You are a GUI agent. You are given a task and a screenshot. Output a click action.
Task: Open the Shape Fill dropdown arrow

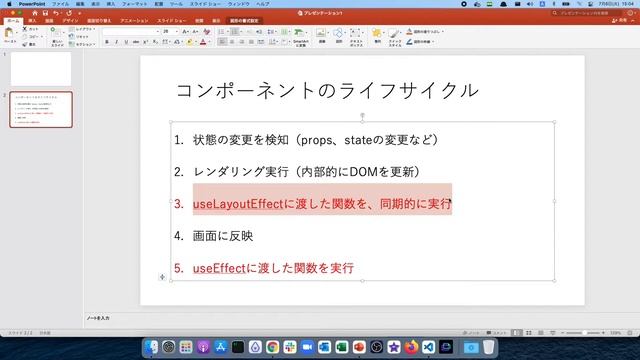click(x=443, y=31)
